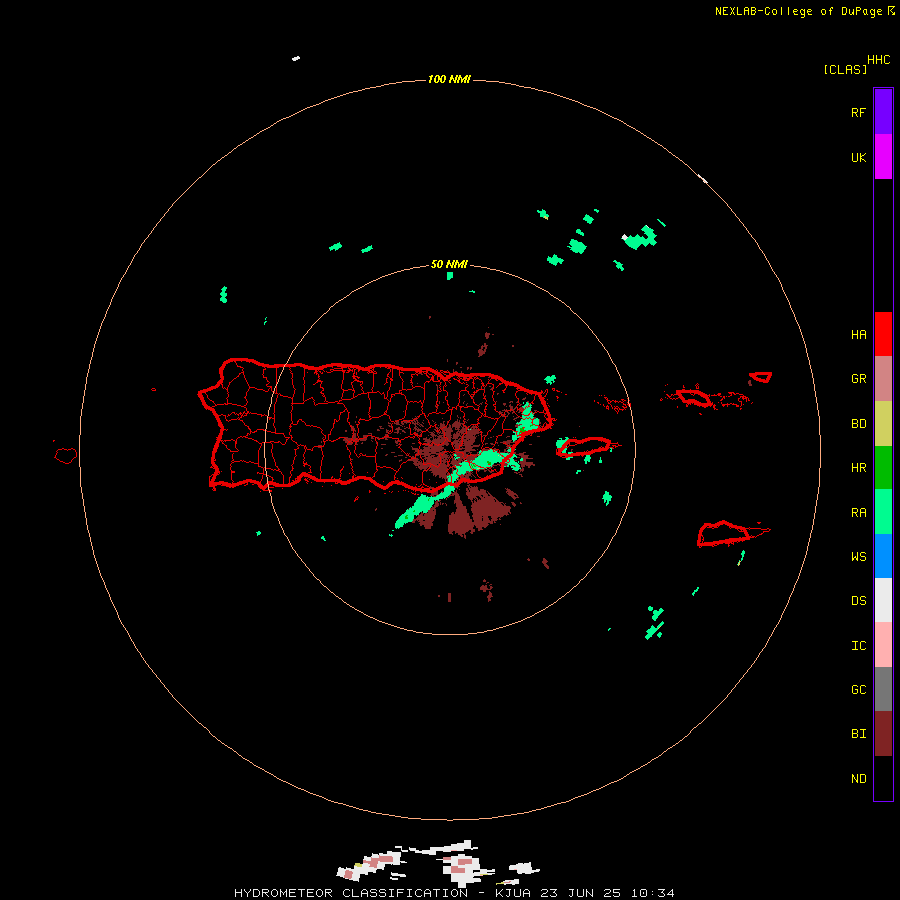This screenshot has height=900, width=900.
Task: Click the HA red legend swatch
Action: click(883, 334)
